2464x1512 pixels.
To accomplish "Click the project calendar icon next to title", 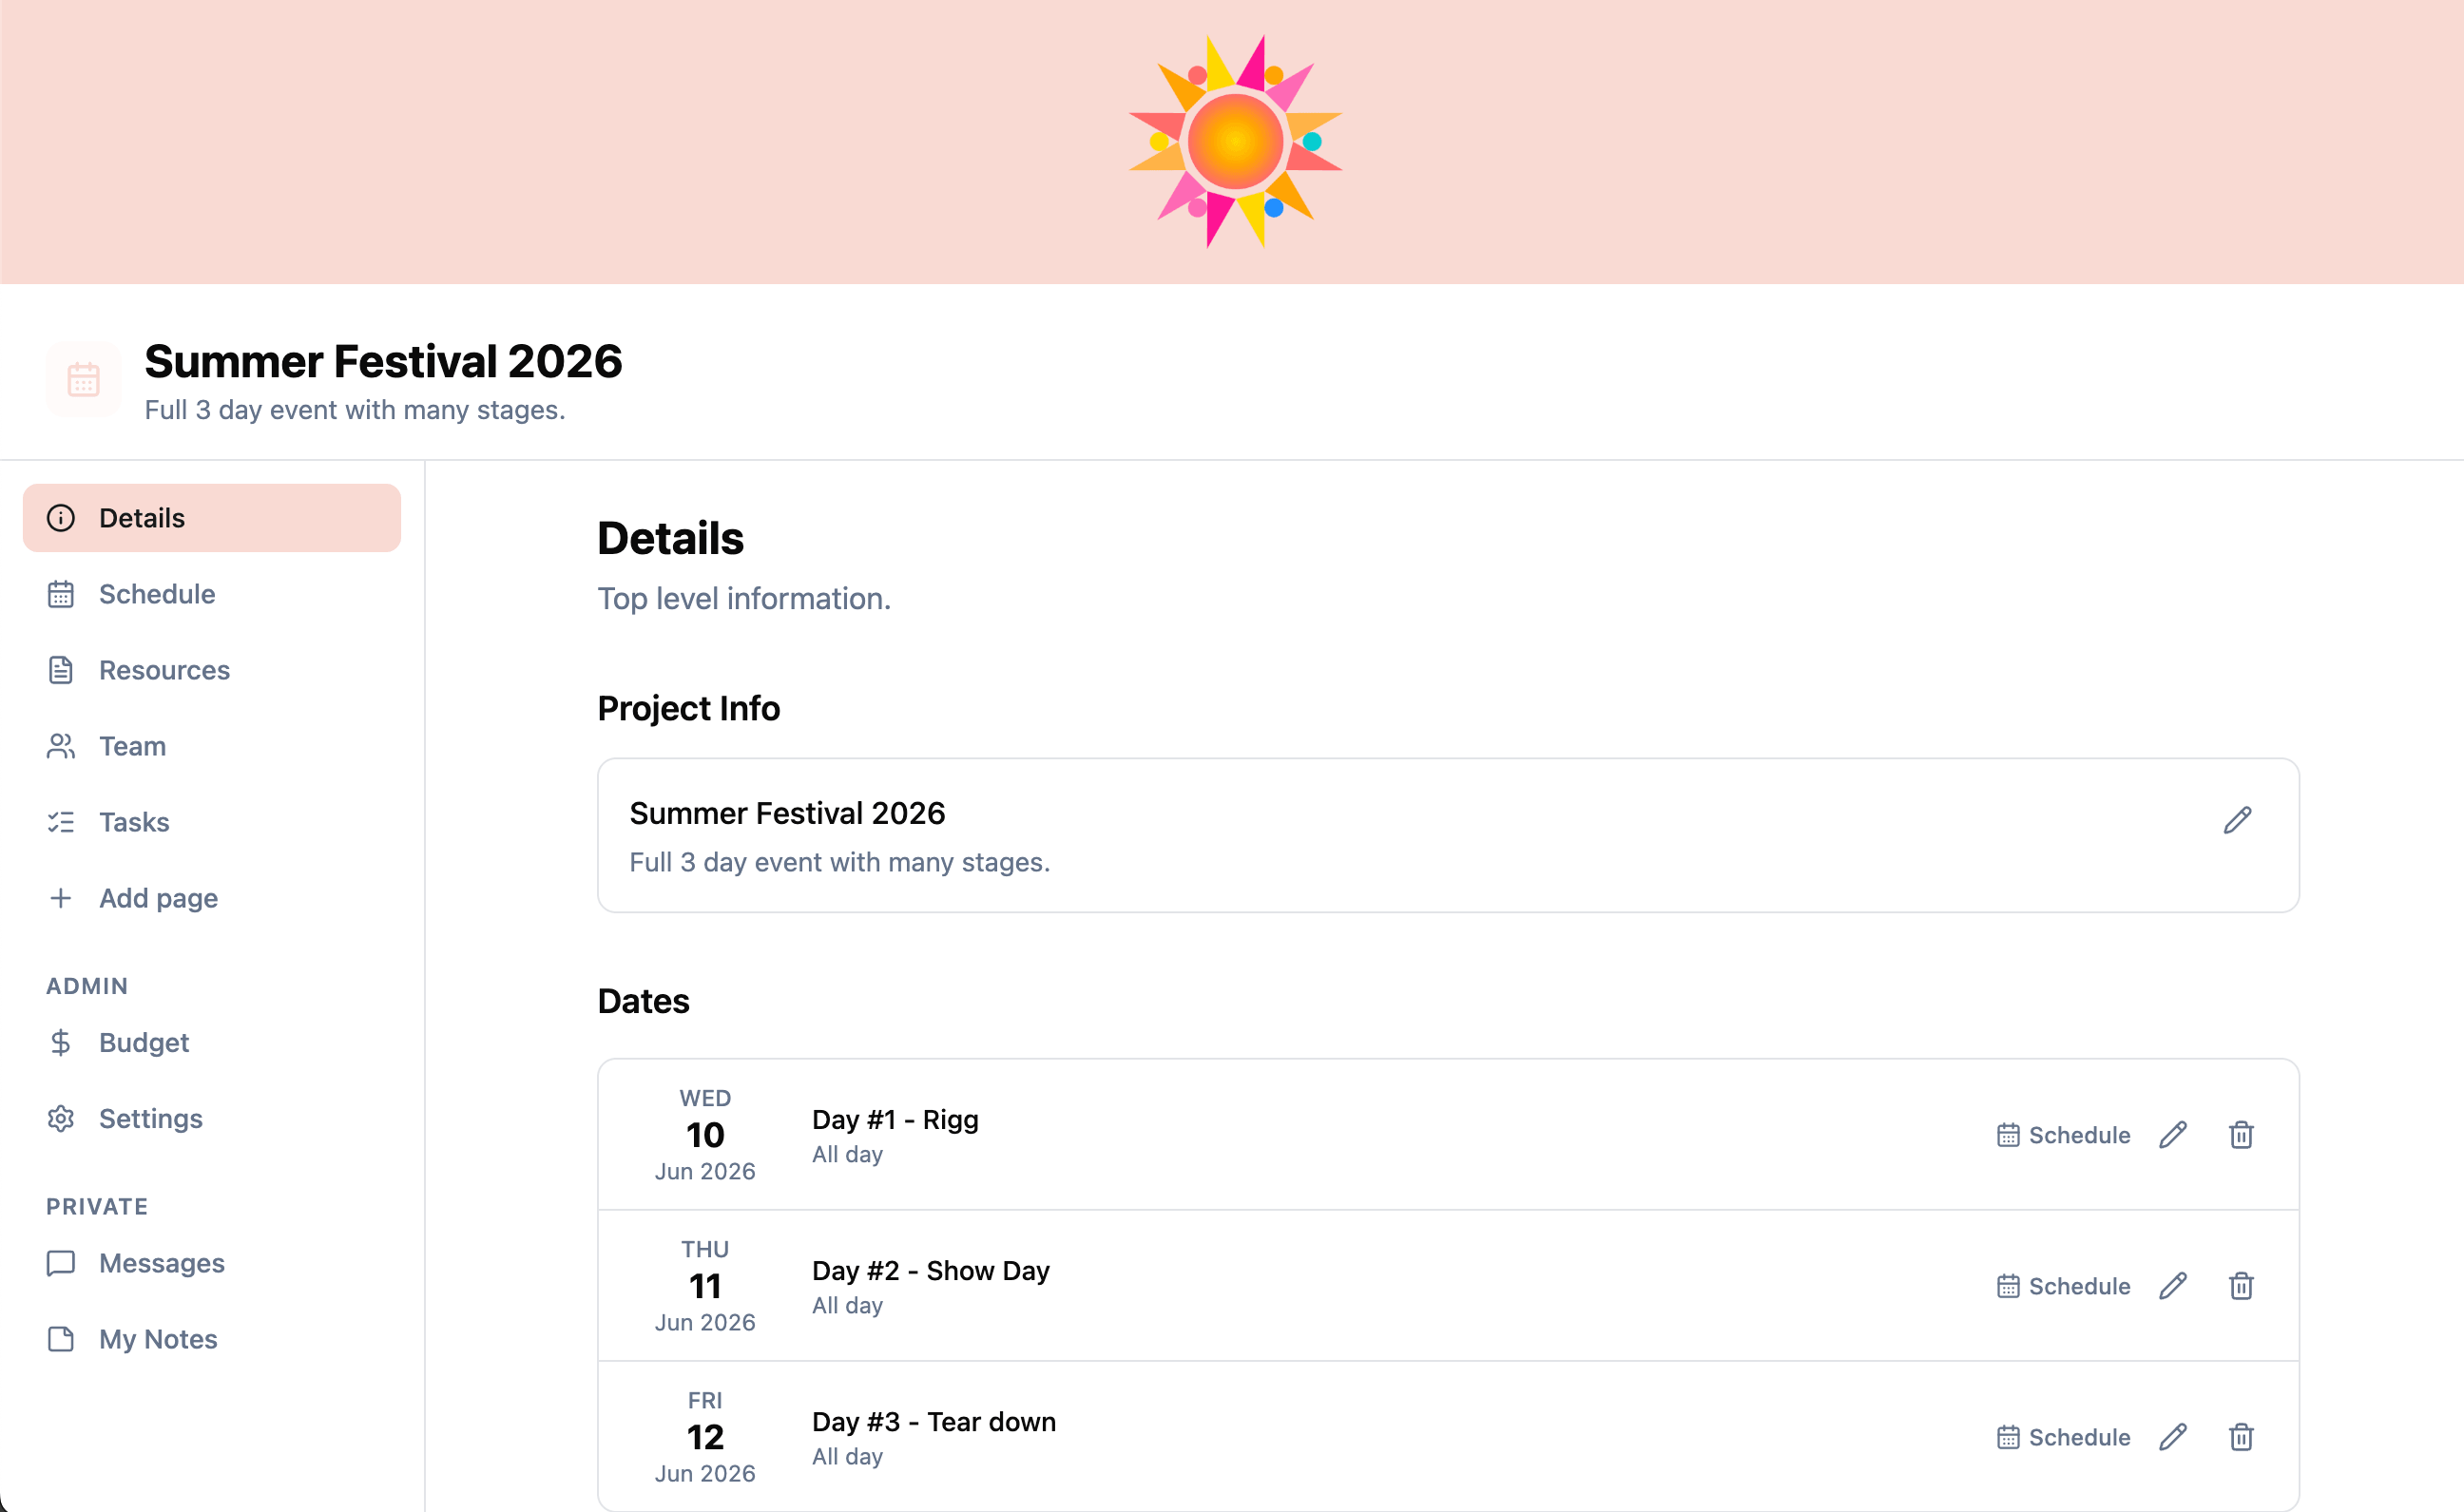I will click(x=83, y=379).
